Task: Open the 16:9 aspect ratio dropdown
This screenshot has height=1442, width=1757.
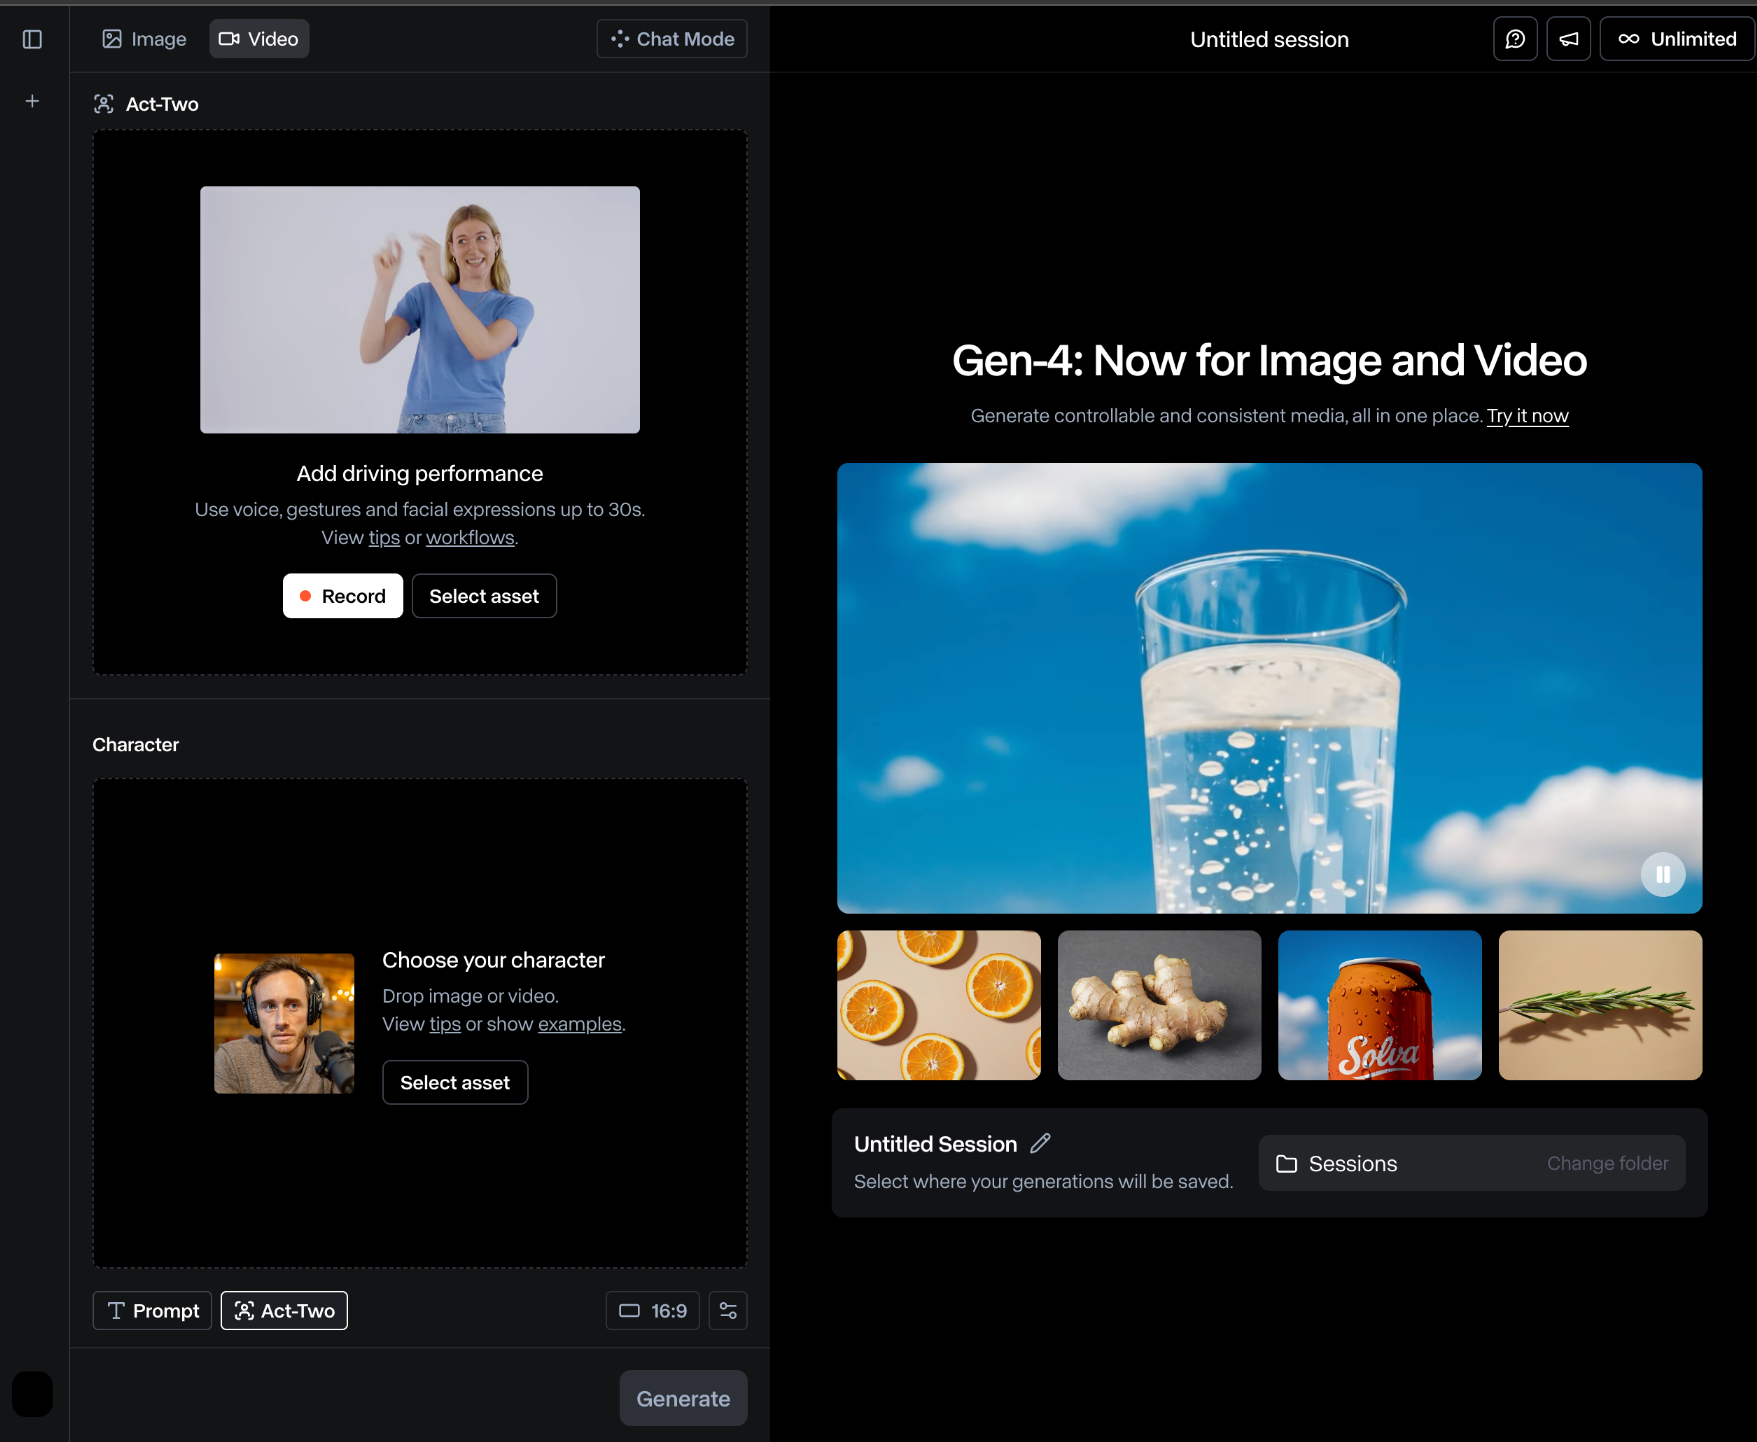Action: [653, 1310]
